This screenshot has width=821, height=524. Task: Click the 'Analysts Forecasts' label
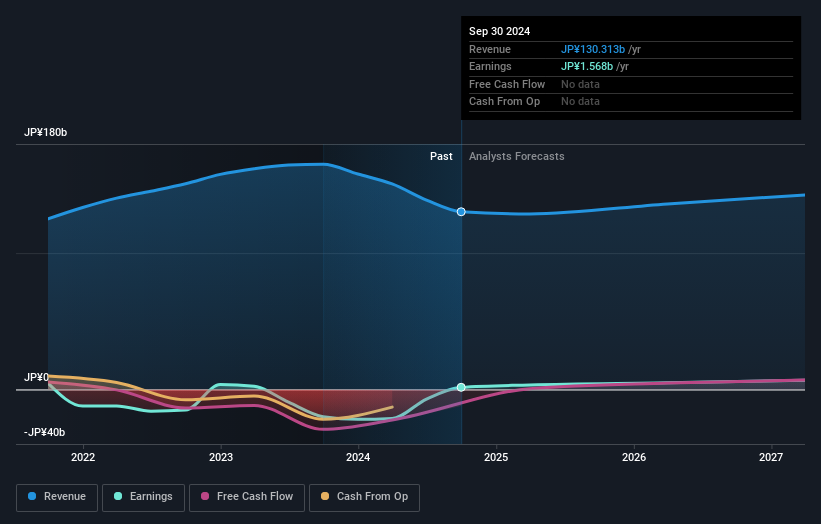click(516, 157)
